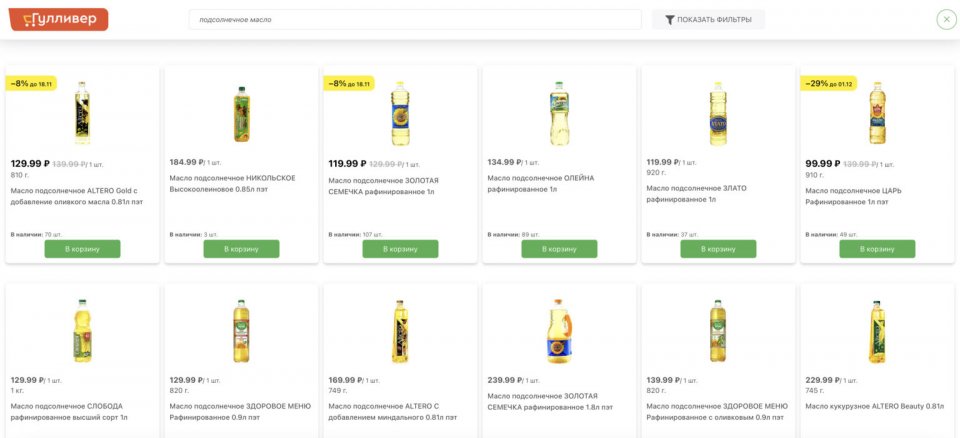Add ЗЛАТО oil to cart
Screen dimensions: 960x438
(718, 249)
